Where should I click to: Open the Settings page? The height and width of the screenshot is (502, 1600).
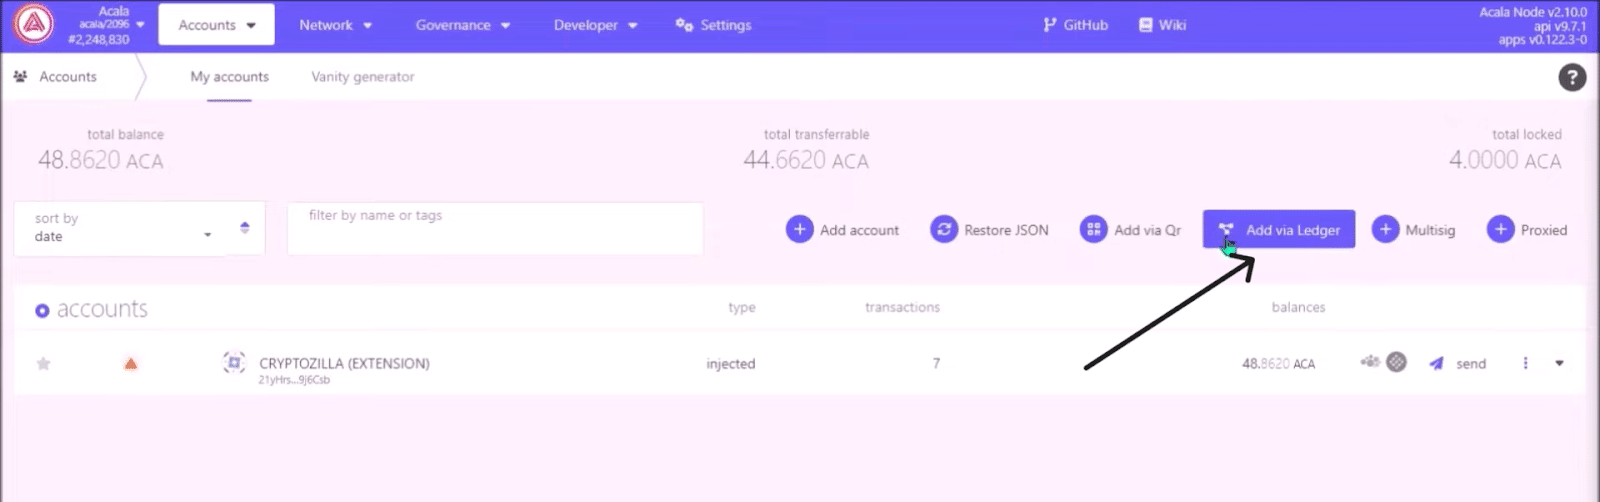point(713,25)
